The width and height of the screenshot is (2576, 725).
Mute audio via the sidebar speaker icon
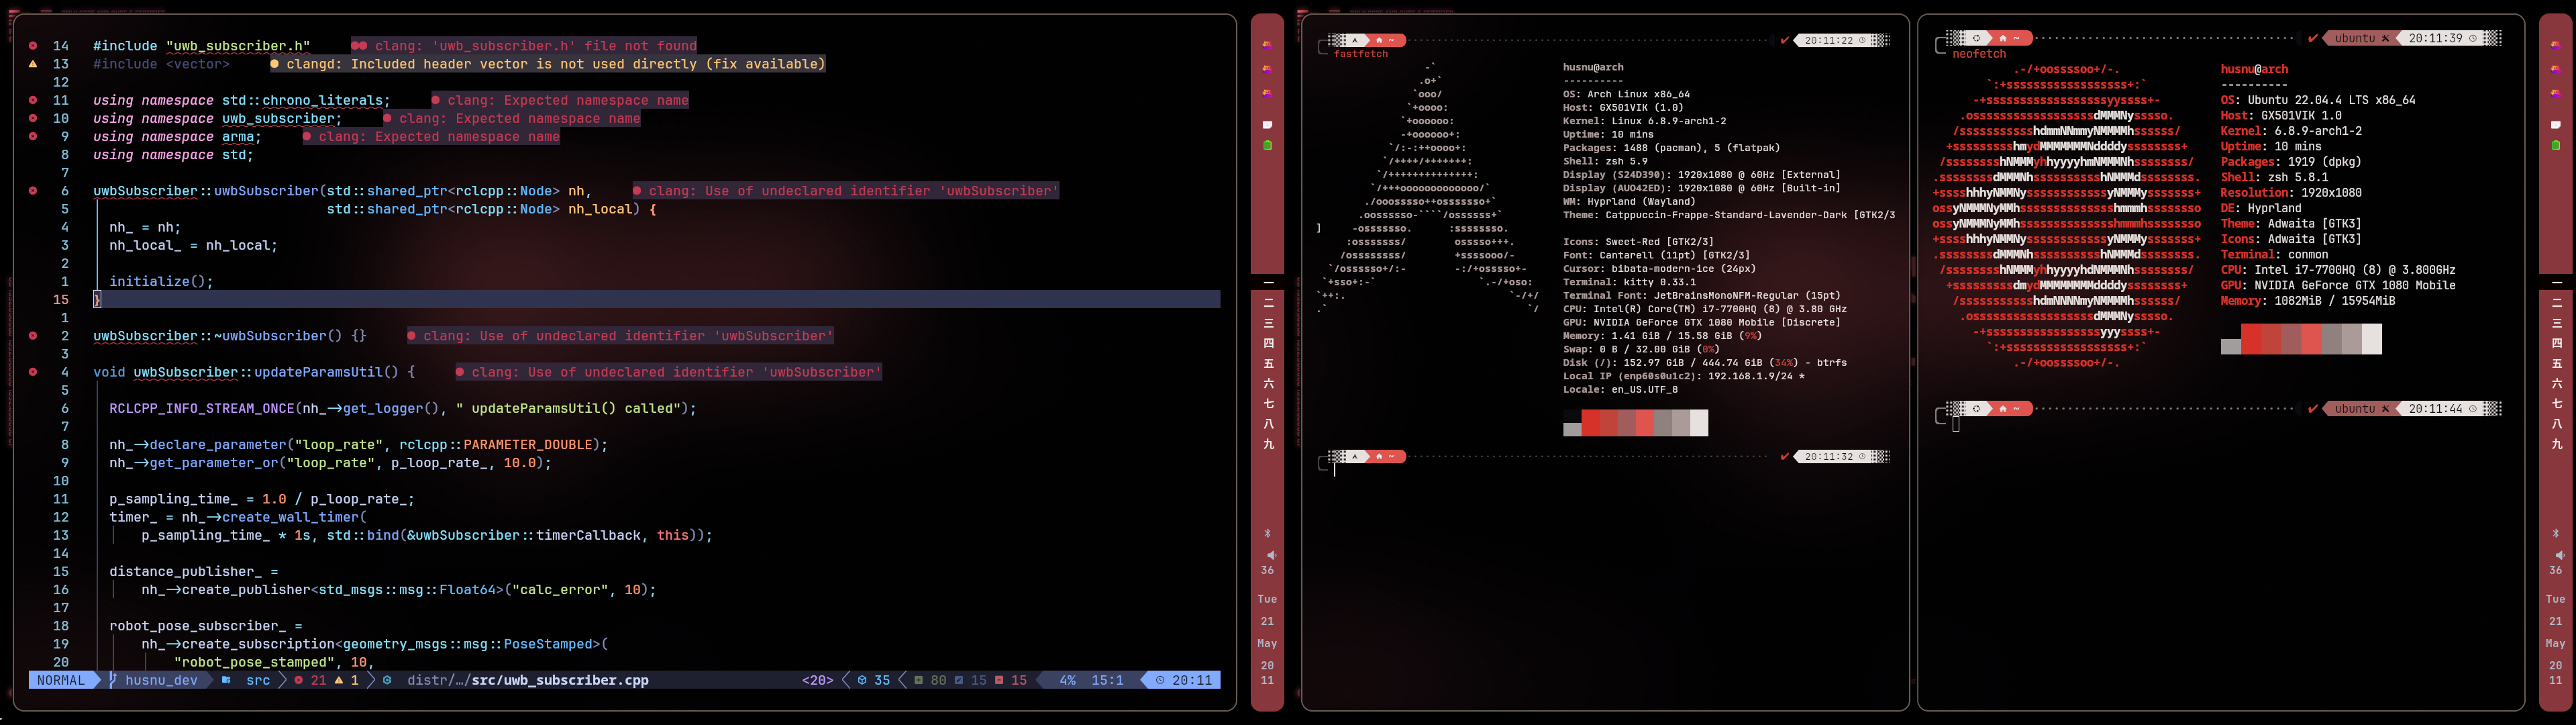[1268, 554]
